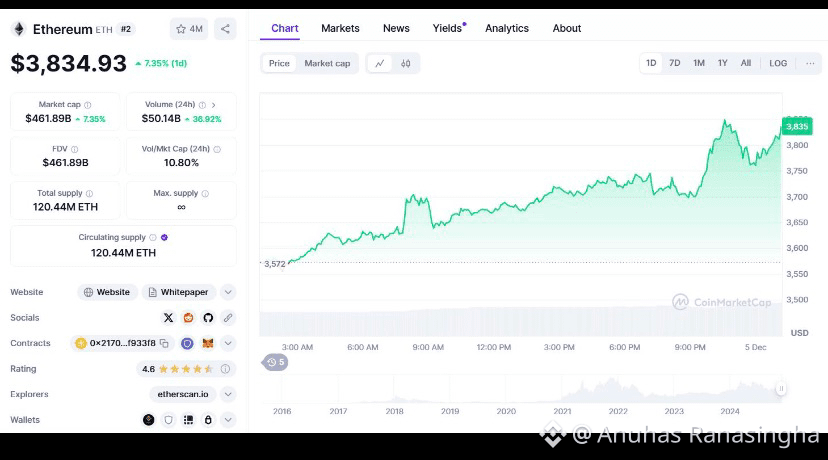Click the 3,835 current price label
The width and height of the screenshot is (828, 460).
(x=797, y=127)
